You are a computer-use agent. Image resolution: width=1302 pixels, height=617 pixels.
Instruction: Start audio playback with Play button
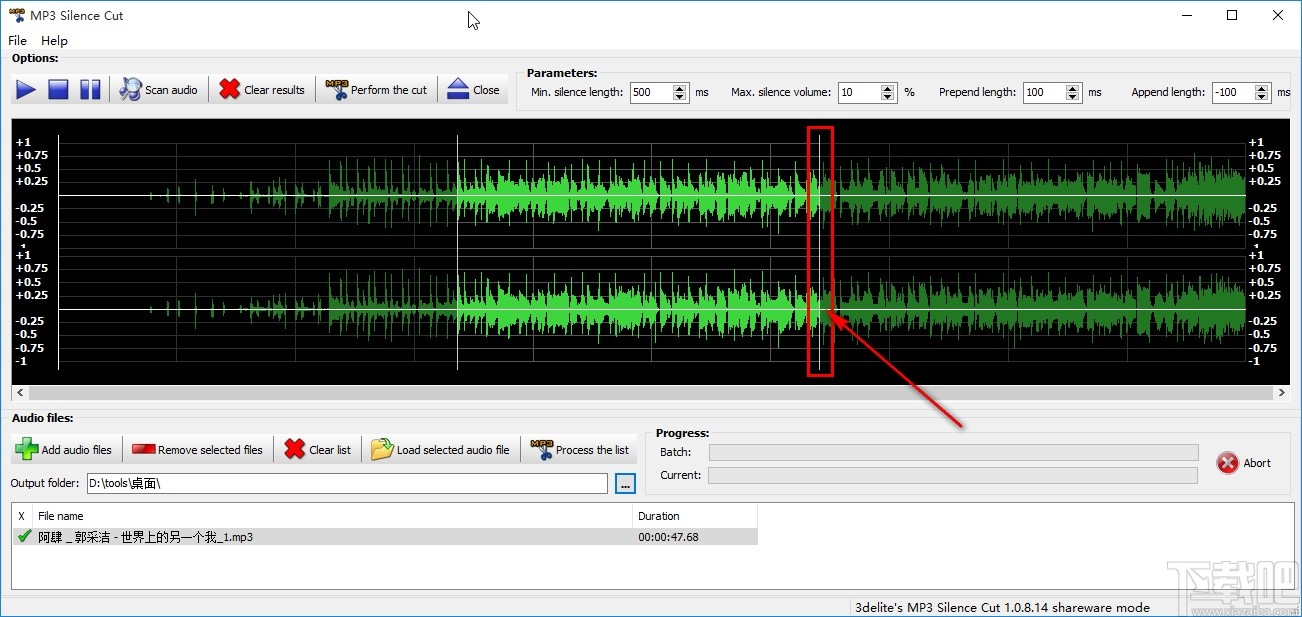point(26,90)
